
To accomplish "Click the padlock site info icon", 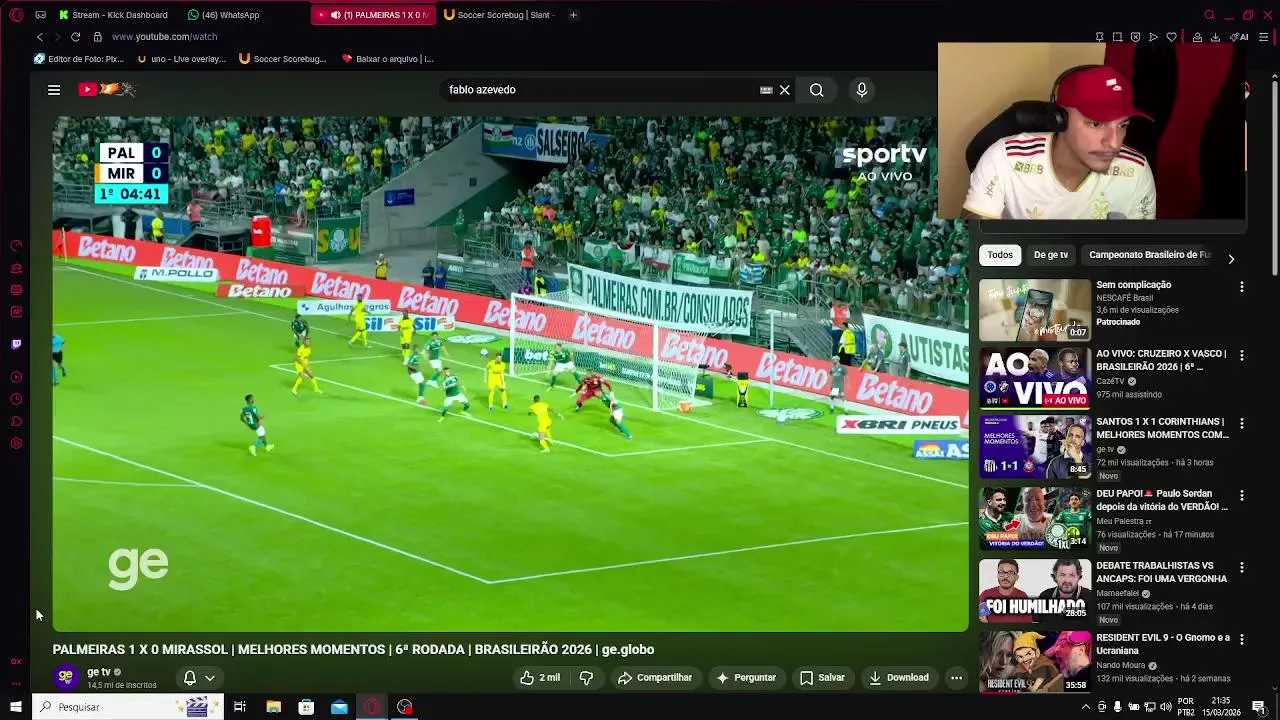I will 97,37.
